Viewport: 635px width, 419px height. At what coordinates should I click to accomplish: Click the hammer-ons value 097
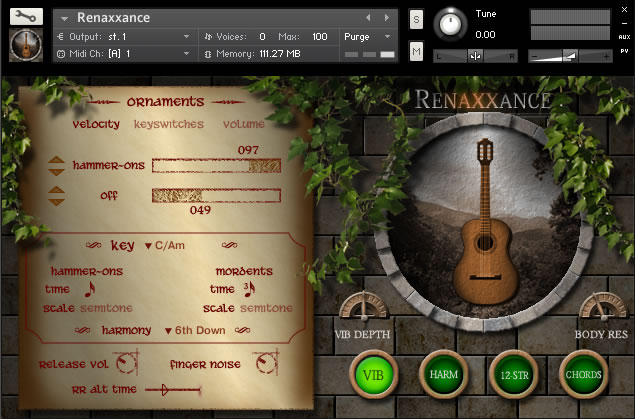248,150
